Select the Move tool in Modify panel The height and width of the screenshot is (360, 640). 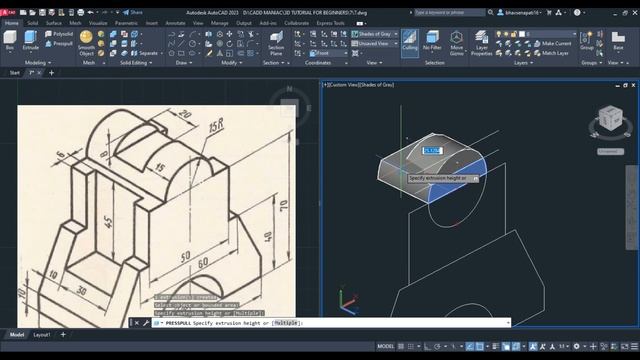[229, 34]
